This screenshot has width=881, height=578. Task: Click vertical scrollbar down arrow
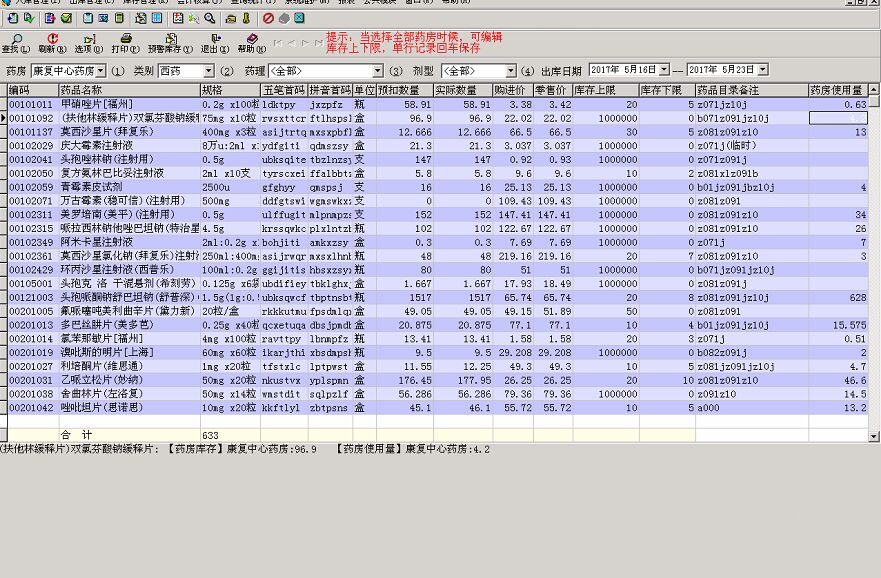point(874,436)
